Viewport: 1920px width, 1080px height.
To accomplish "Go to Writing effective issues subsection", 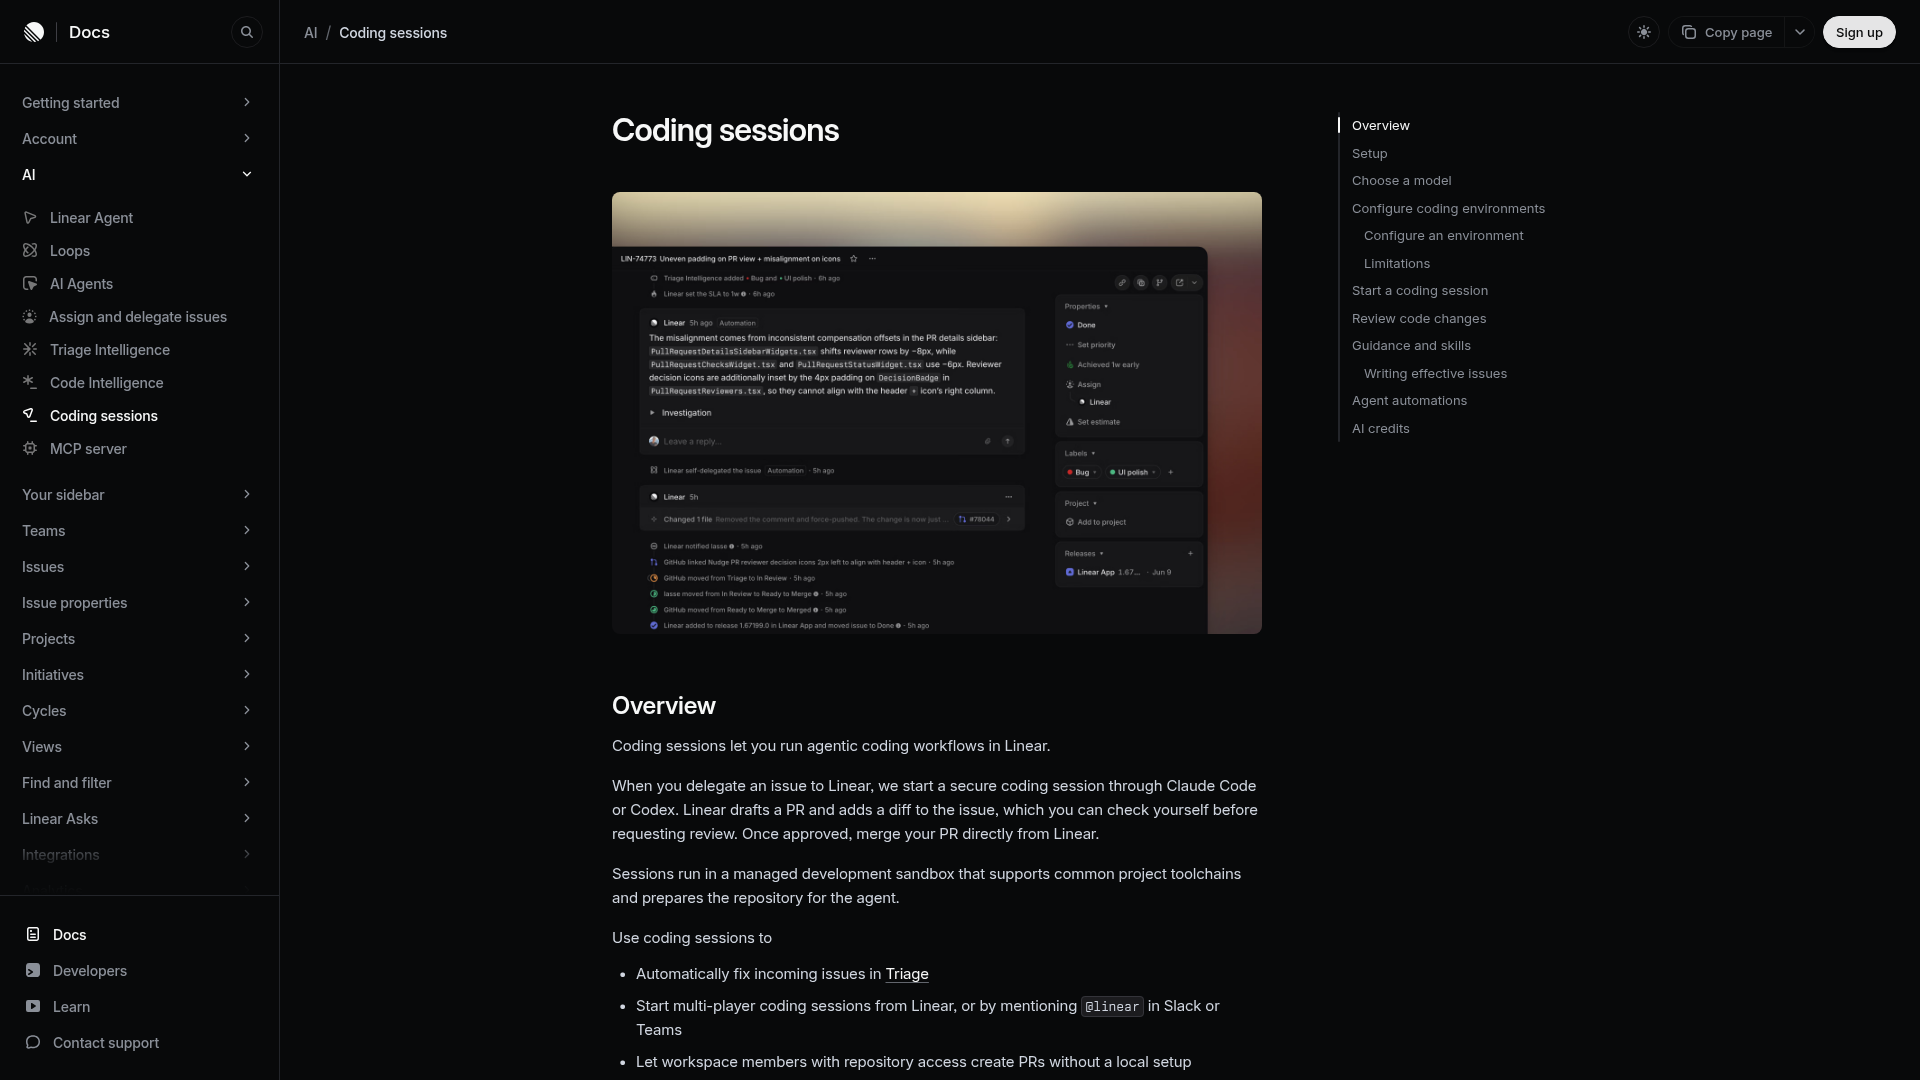I will [x=1435, y=373].
